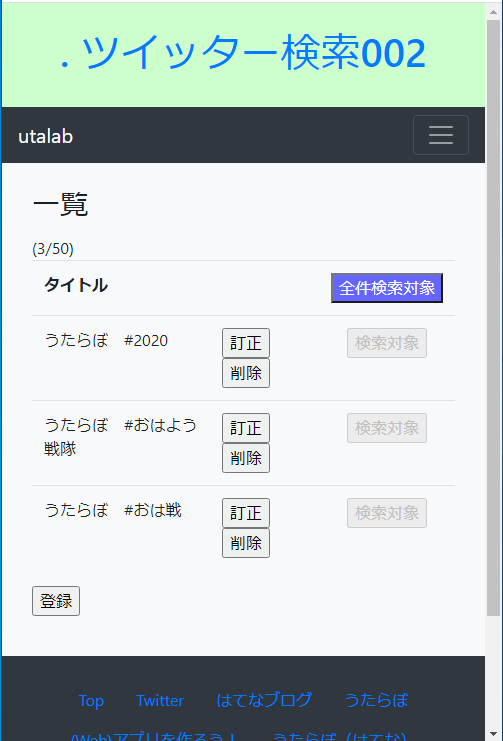Click the scrollbar up arrow

494,11
